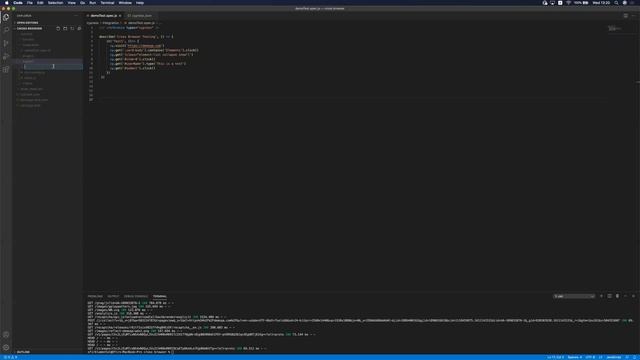The height and width of the screenshot is (360, 640).
Task: Collapse the CROSS-BROWSER folder section
Action: point(29,29)
